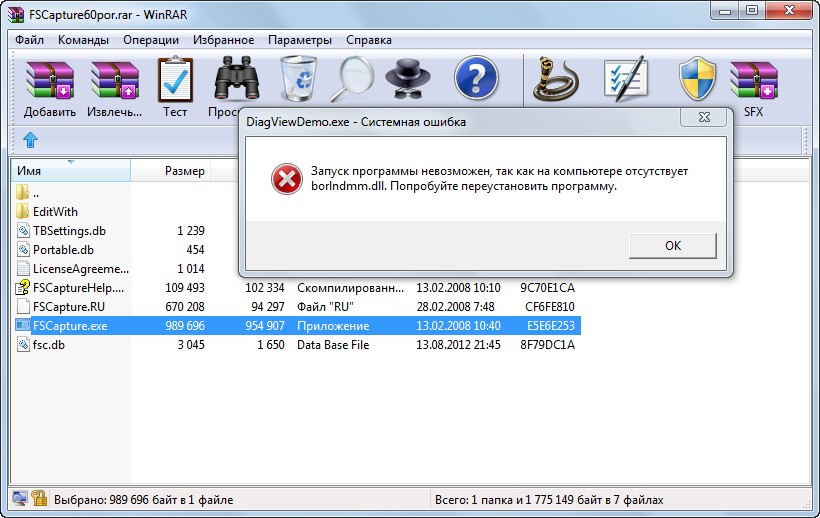The width and height of the screenshot is (820, 518).
Task: Open the Параметры menu
Action: point(300,40)
